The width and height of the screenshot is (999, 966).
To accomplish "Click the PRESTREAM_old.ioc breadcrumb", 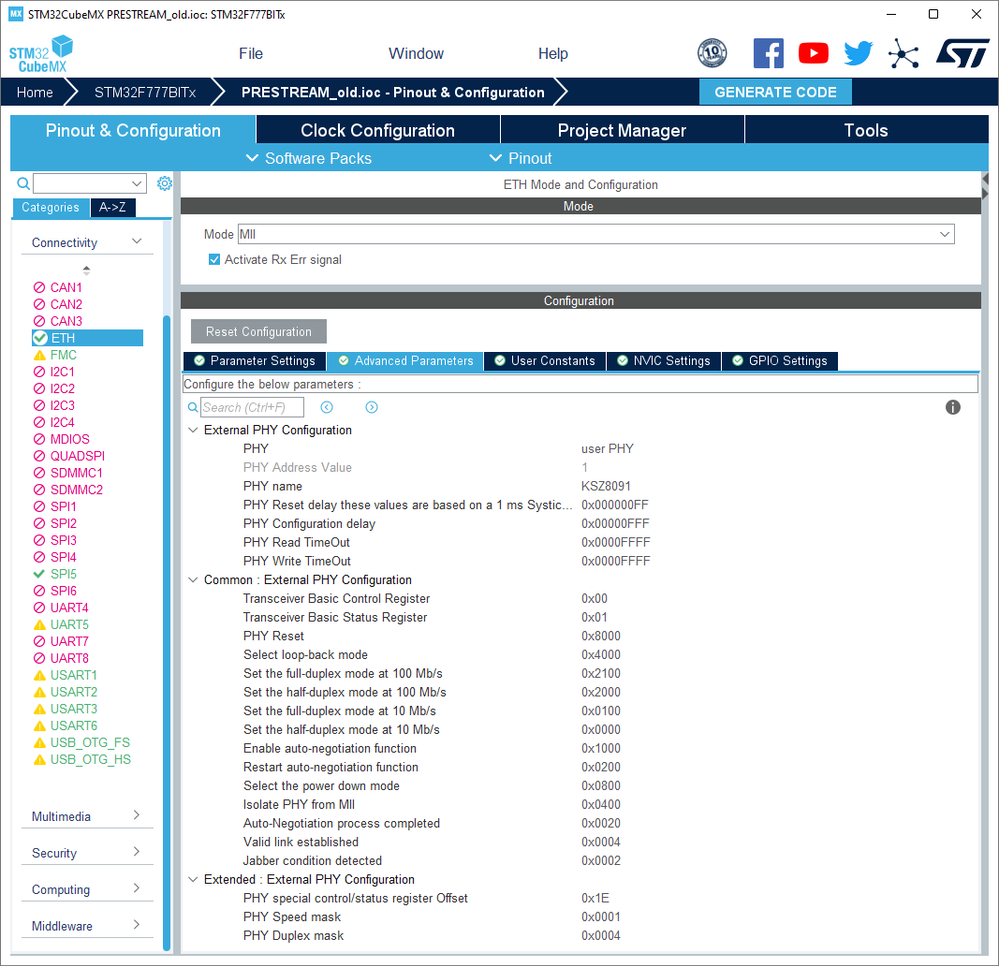I will (393, 92).
